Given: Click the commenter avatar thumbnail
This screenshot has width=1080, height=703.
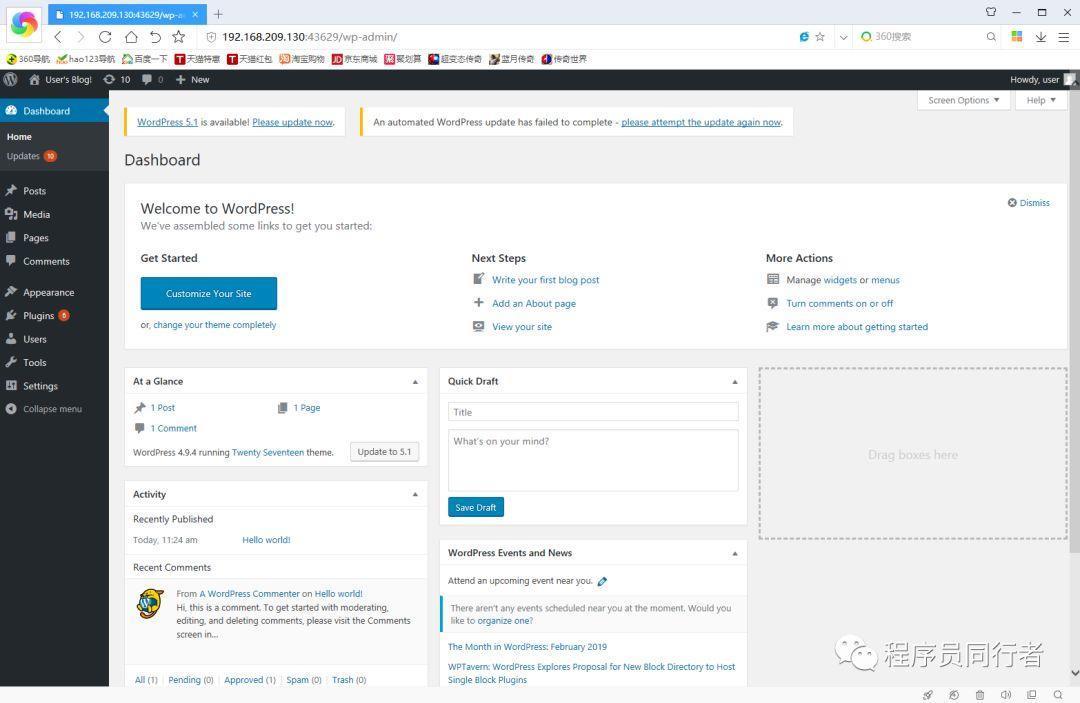Looking at the screenshot, I should coord(150,604).
